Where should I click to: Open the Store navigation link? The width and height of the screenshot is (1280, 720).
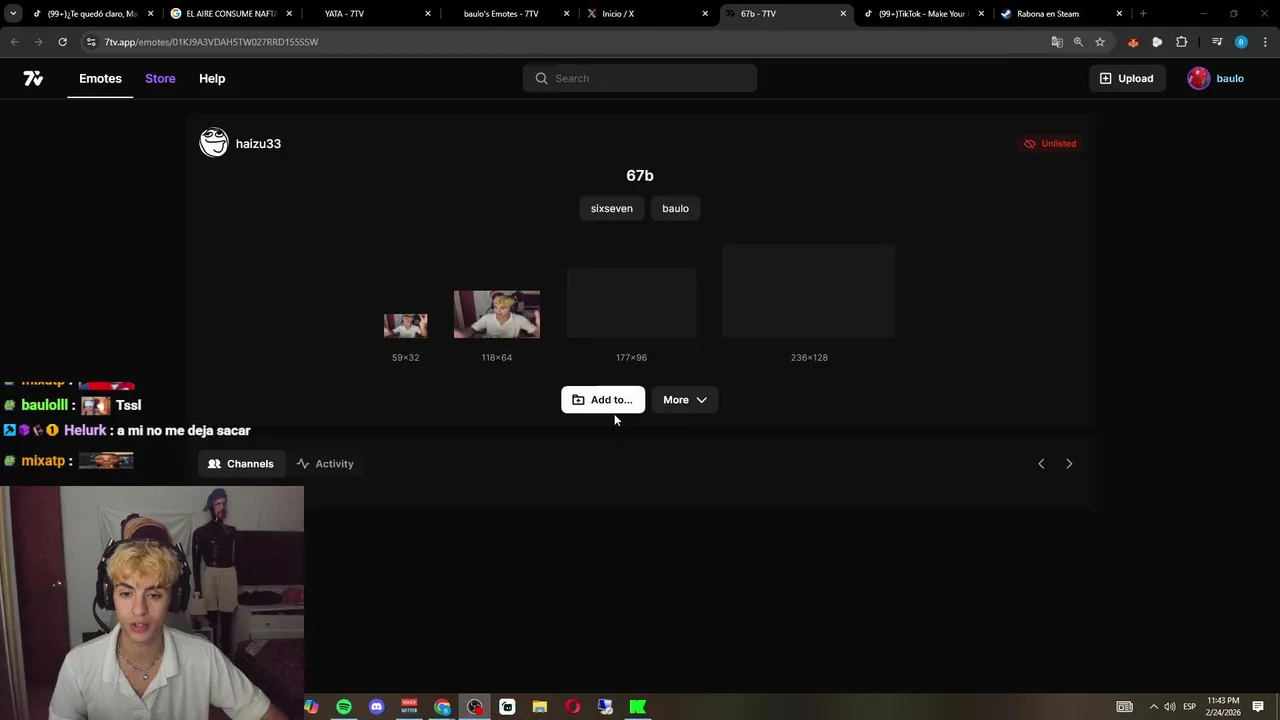click(160, 78)
